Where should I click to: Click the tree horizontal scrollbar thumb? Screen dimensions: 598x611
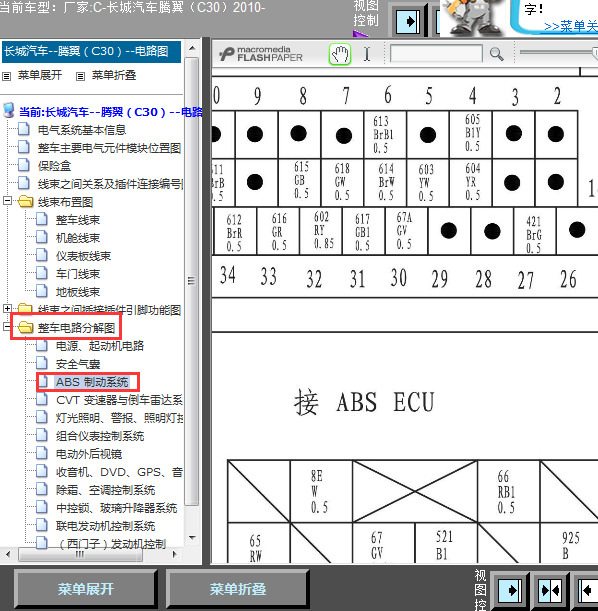coord(80,554)
